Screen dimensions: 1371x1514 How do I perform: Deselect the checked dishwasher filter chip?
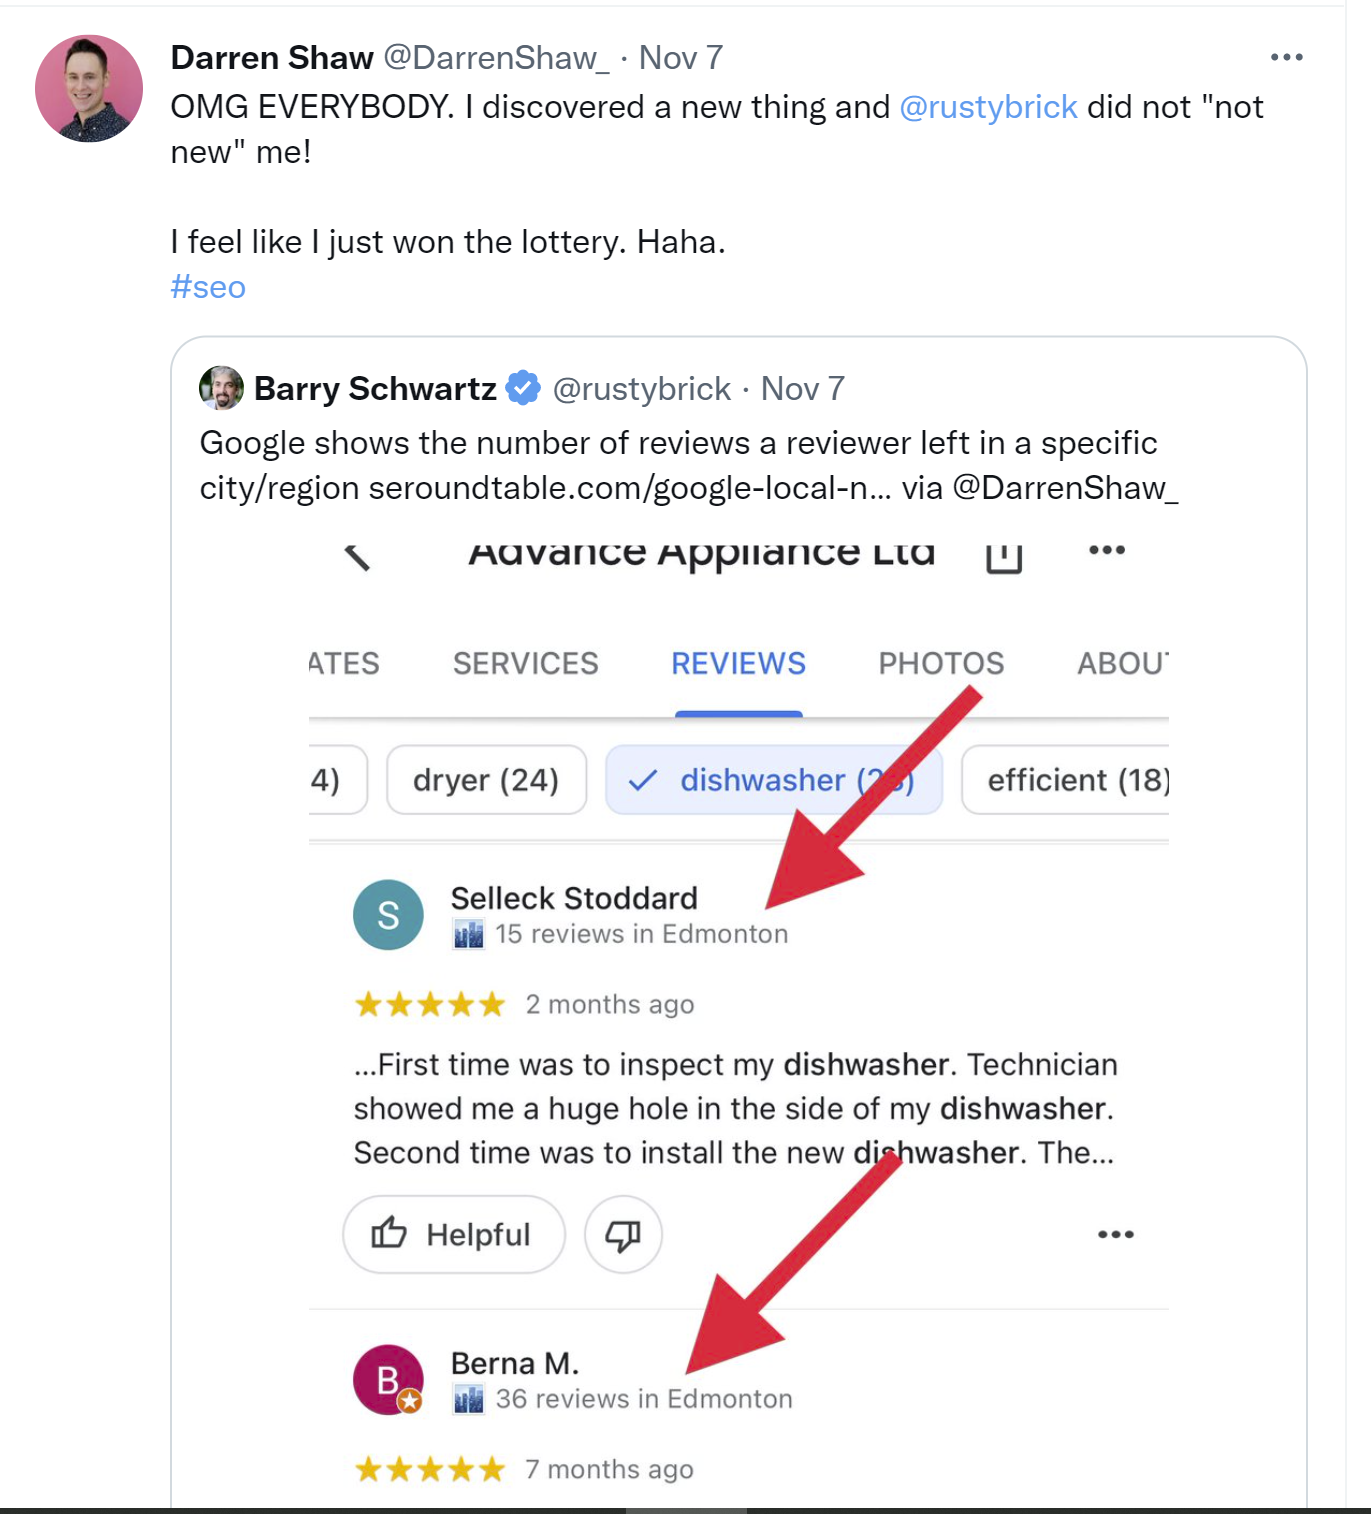click(x=773, y=780)
